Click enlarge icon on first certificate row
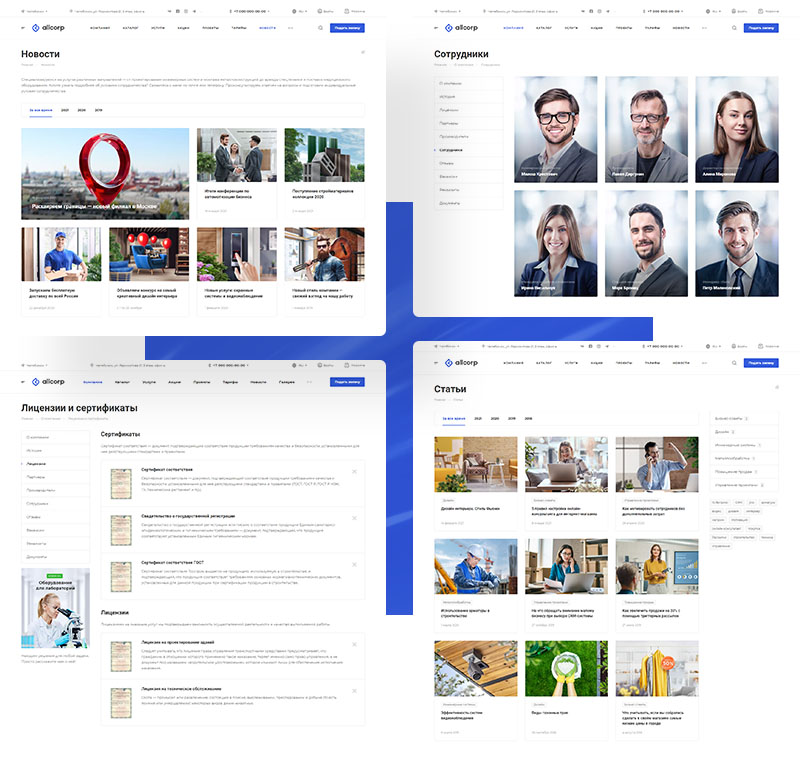Image resolution: width=800 pixels, height=759 pixels. tap(355, 472)
